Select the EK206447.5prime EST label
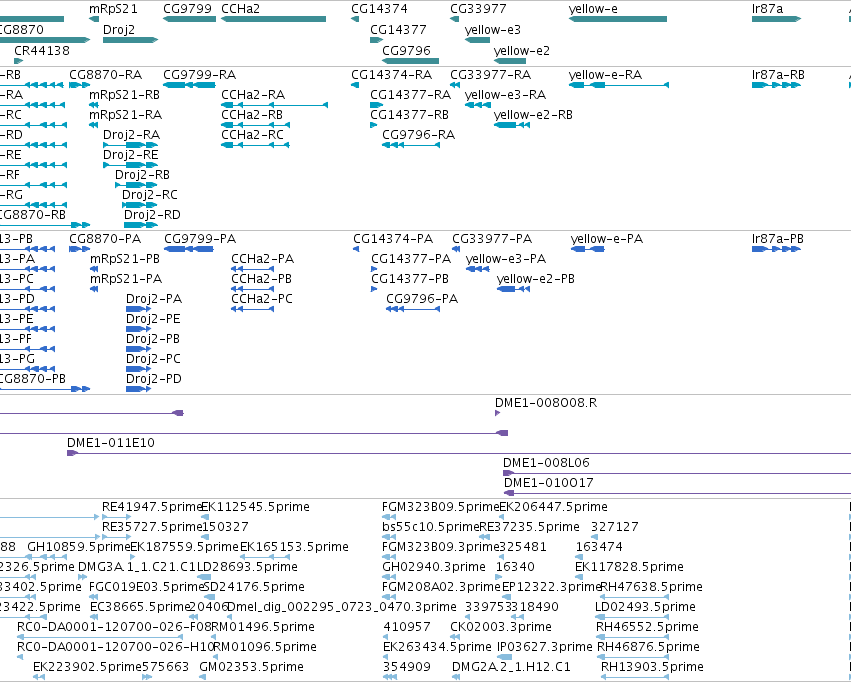The image size is (851, 682). point(554,507)
